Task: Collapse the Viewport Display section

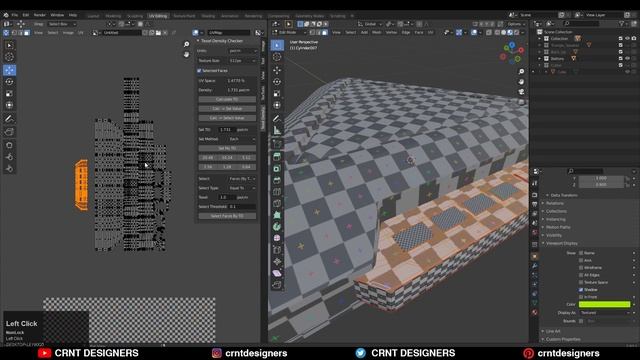Action: (562, 243)
